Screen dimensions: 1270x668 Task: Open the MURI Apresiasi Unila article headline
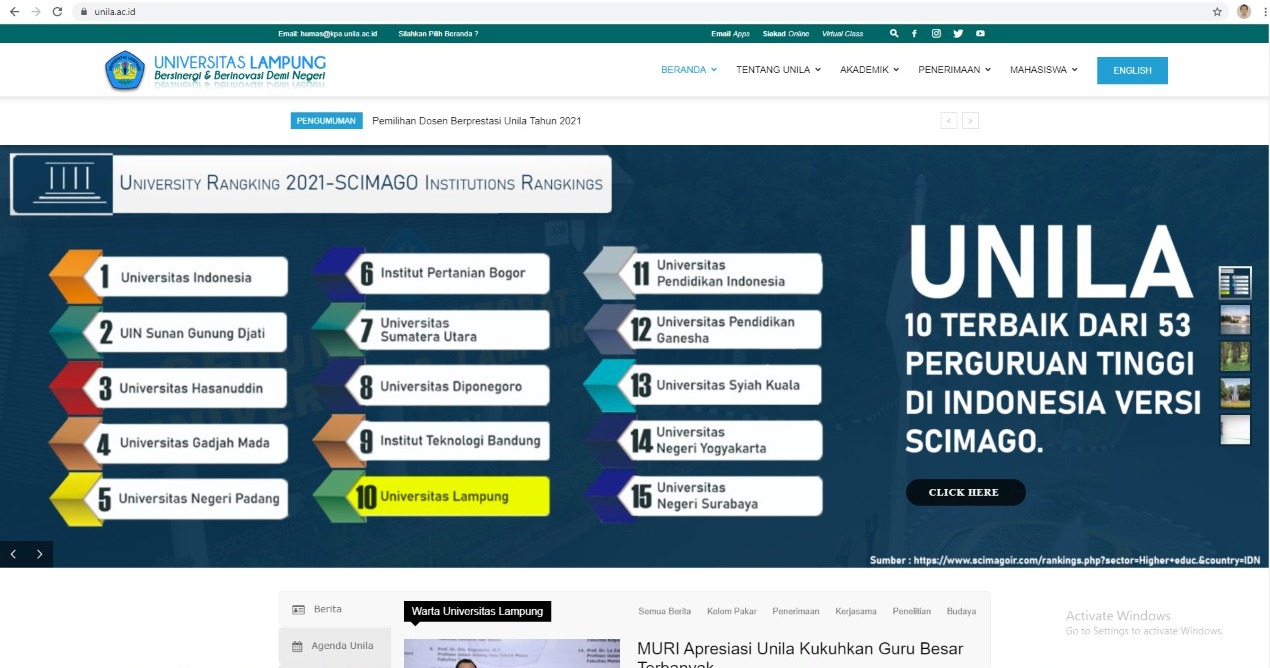click(x=800, y=656)
